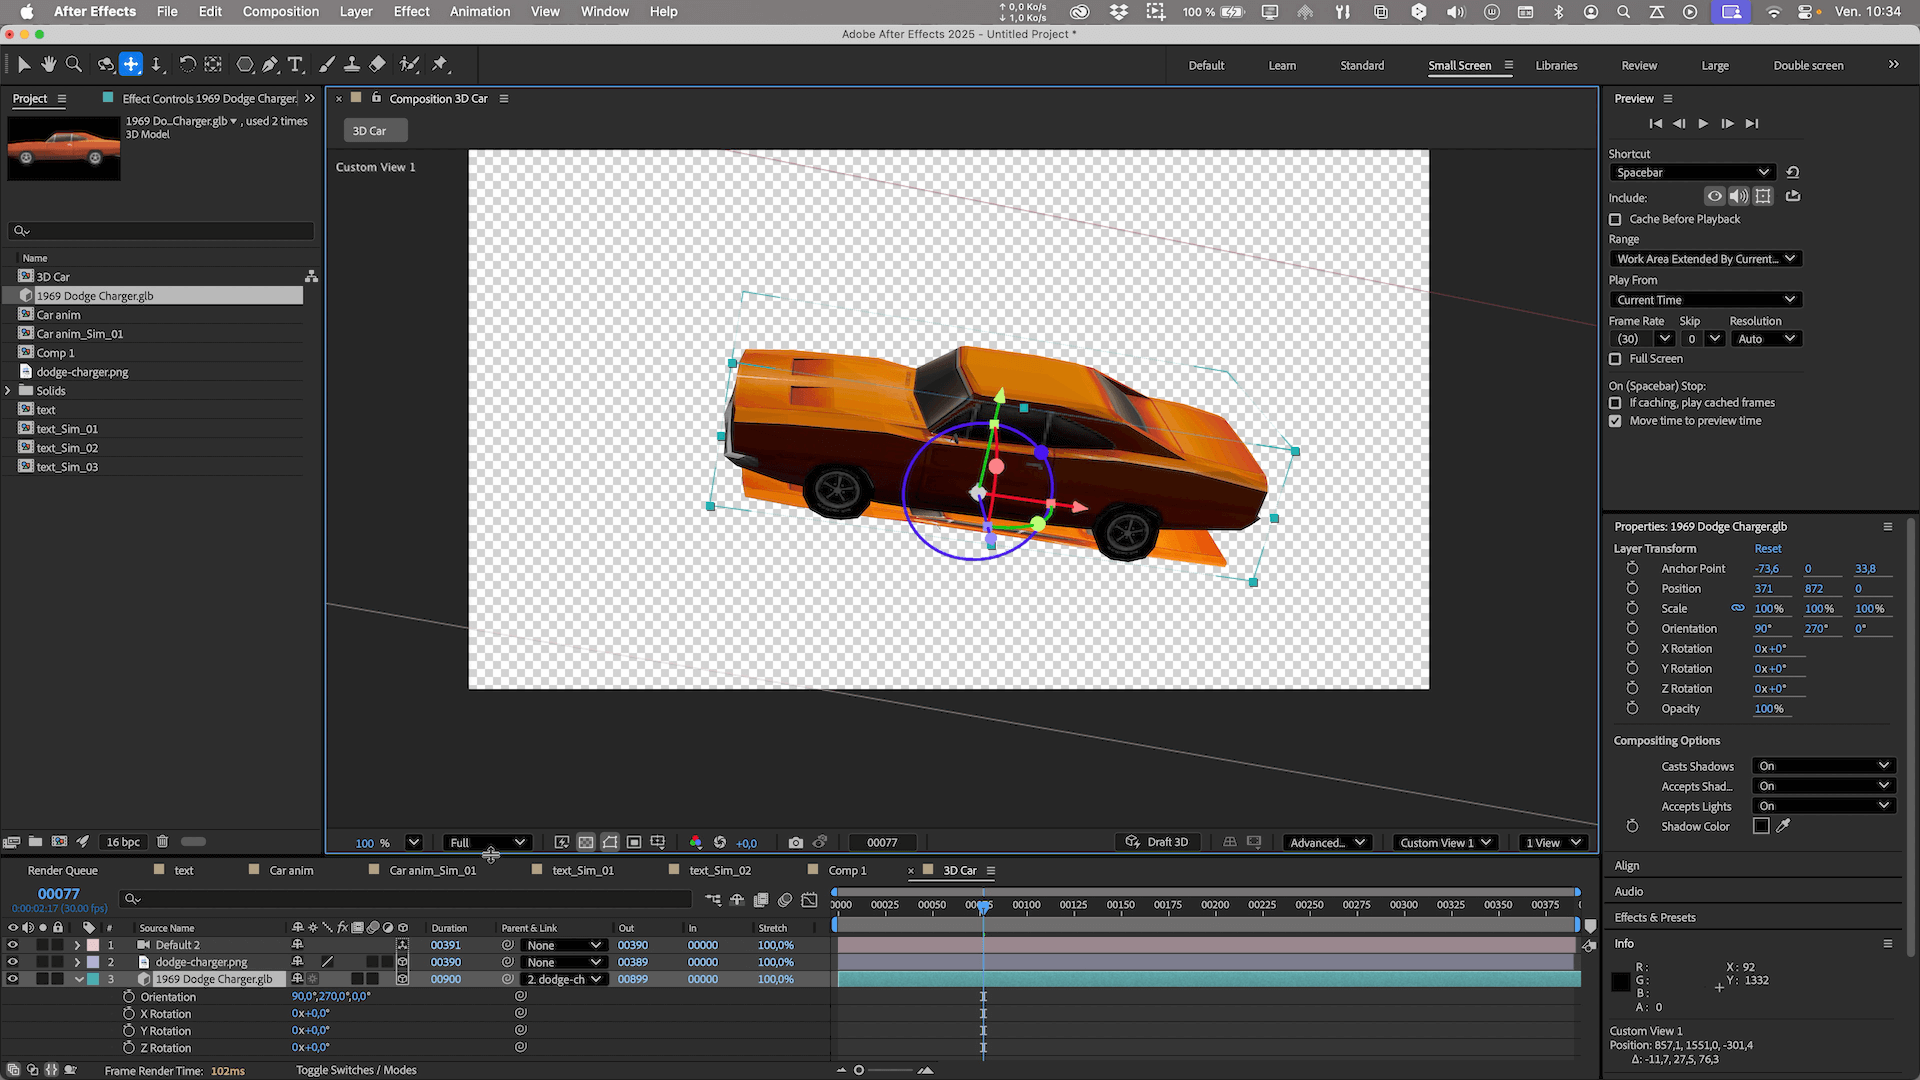Click Reset in Layer Transform
1920x1080 pixels.
1767,549
